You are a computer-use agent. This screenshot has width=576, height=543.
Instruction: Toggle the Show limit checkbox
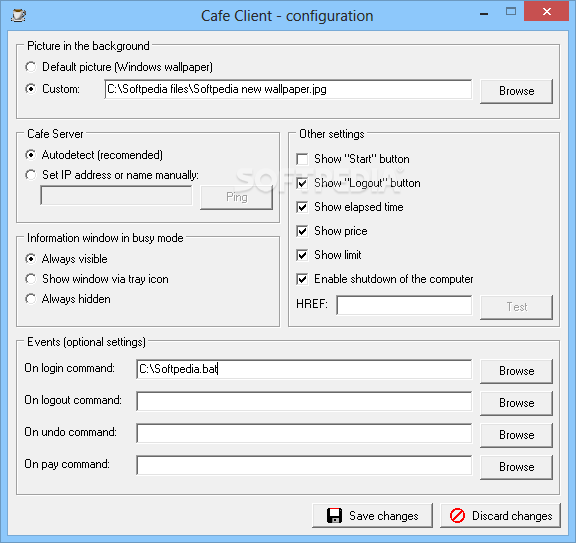click(x=302, y=255)
